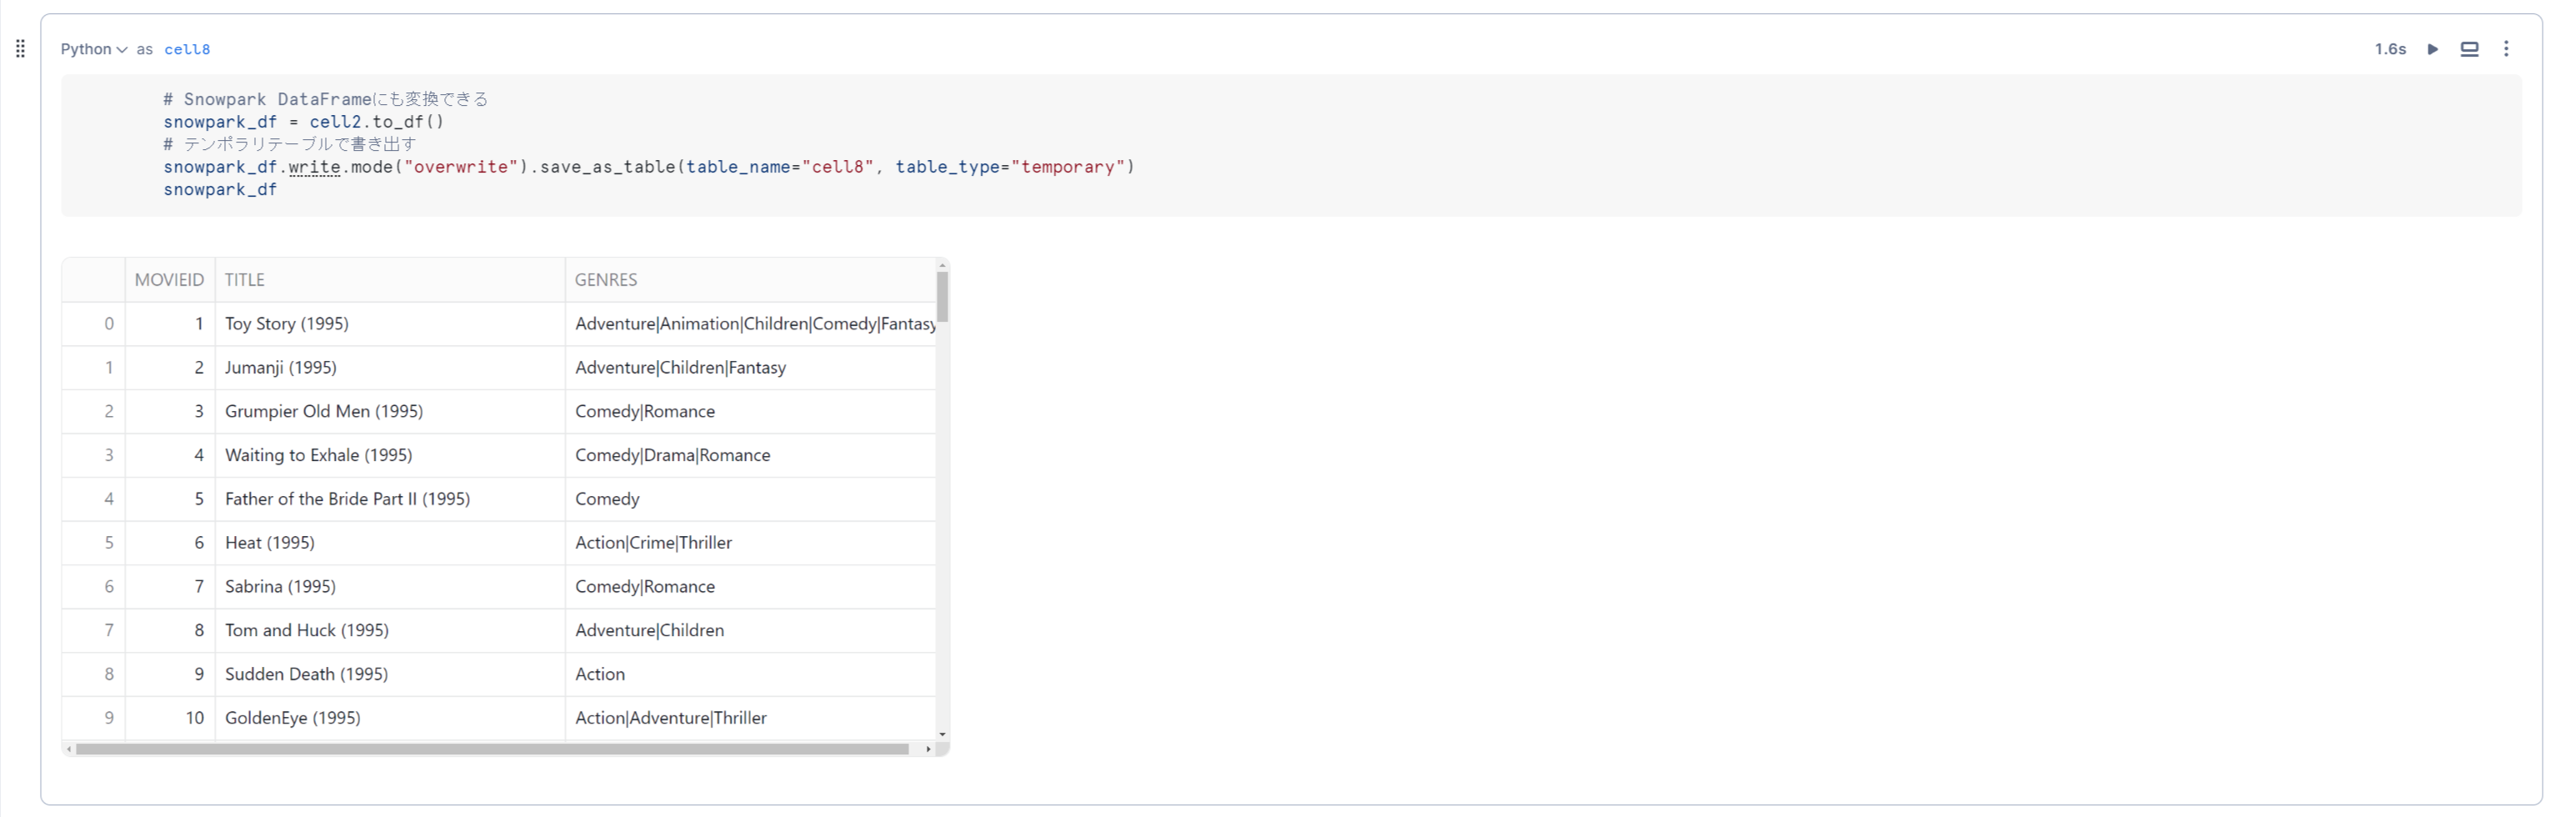The width and height of the screenshot is (2576, 817).
Task: Click the GENRES column header
Action: pos(606,280)
